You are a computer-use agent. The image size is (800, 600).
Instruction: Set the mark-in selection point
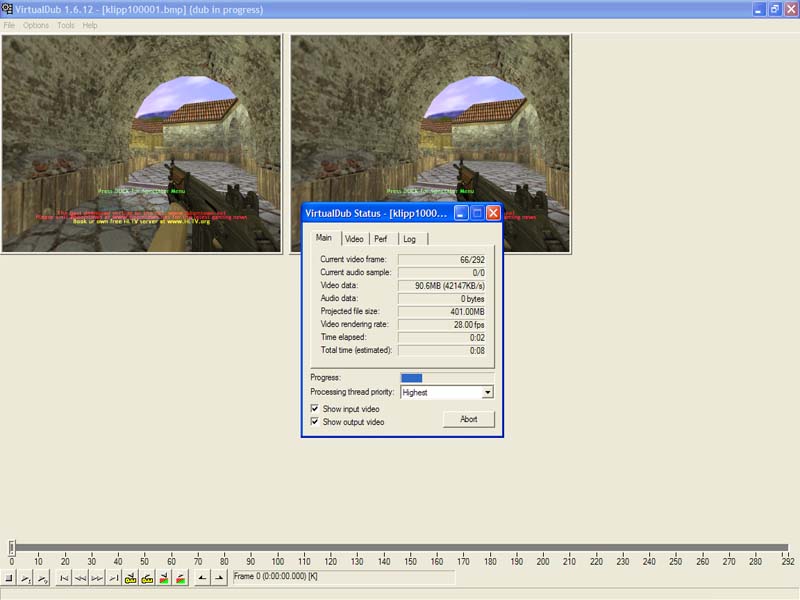[203, 578]
